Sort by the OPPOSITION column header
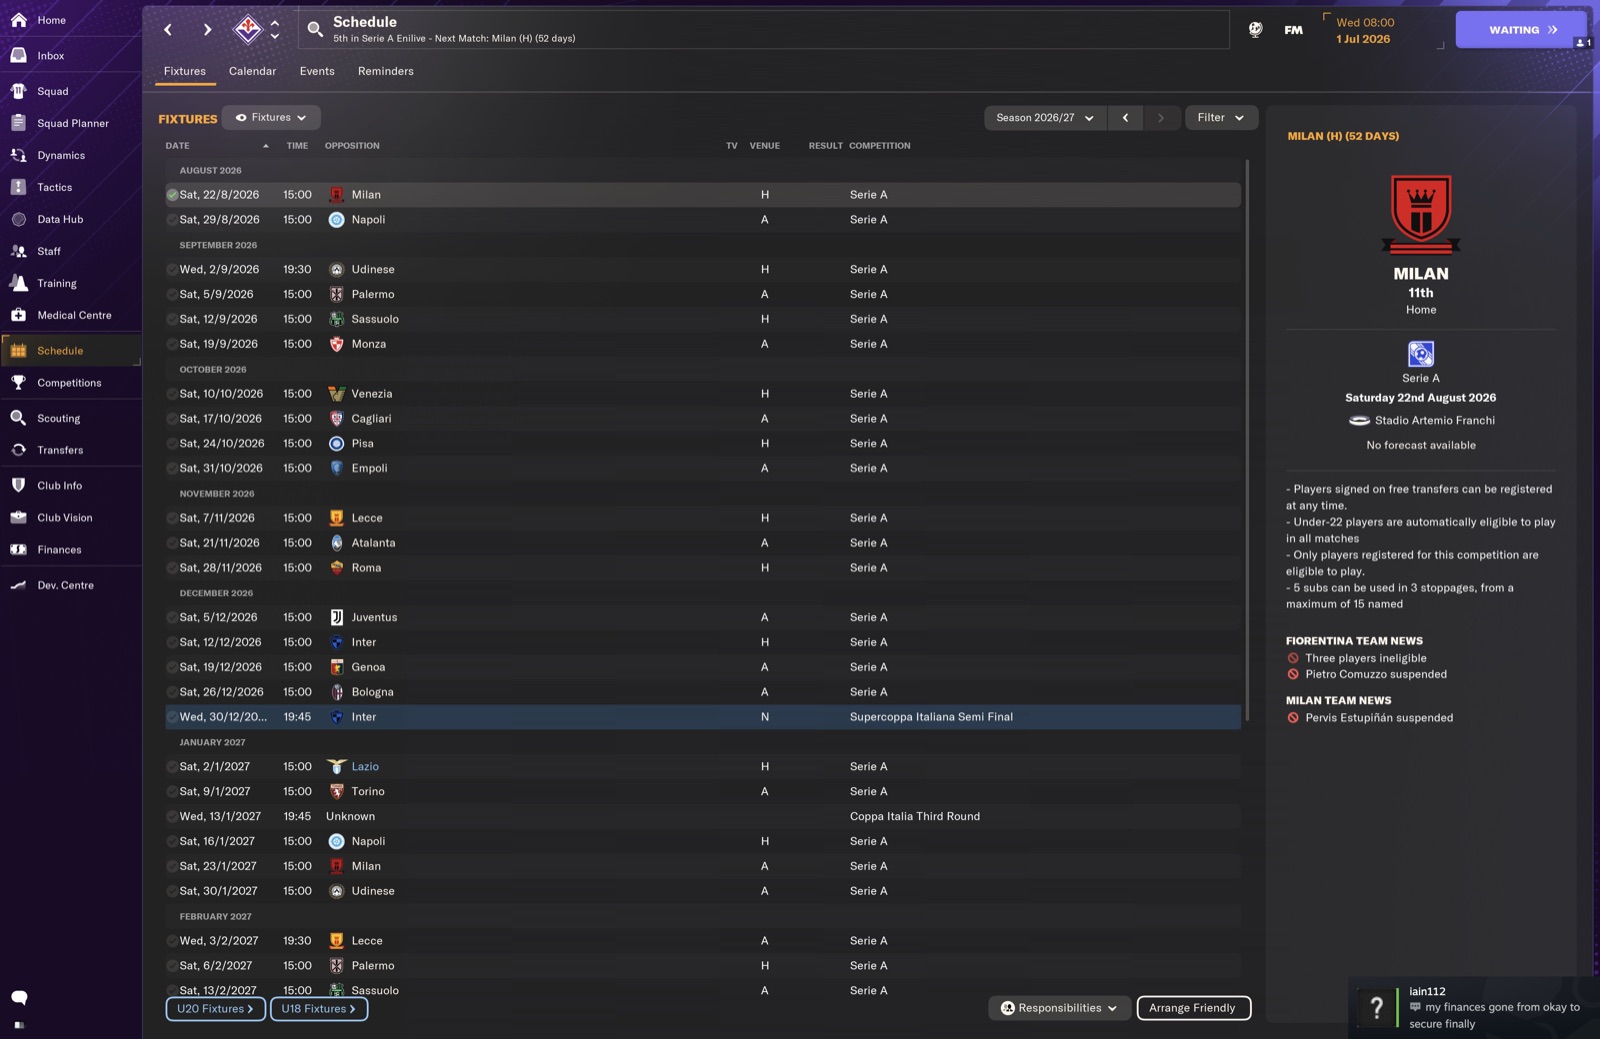This screenshot has height=1039, width=1600. (x=352, y=146)
